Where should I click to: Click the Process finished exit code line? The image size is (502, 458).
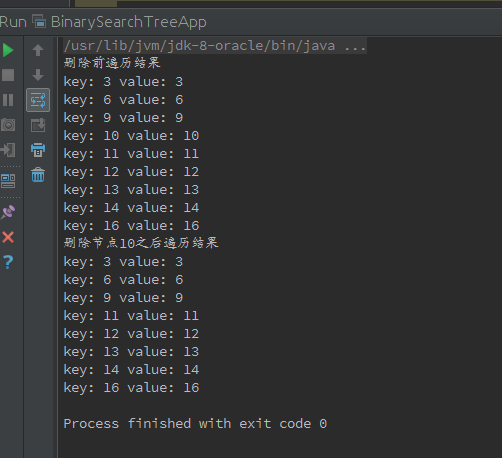pos(195,424)
